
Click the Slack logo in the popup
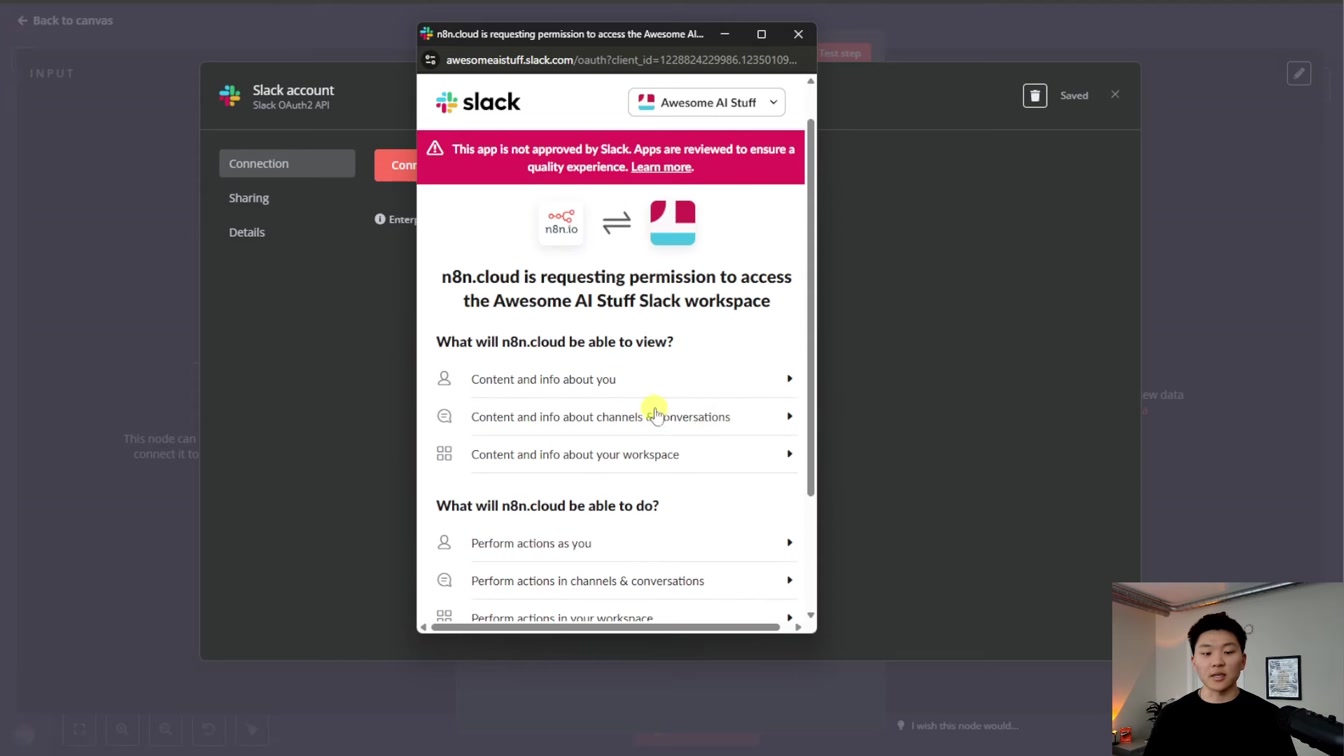pyautogui.click(x=478, y=102)
